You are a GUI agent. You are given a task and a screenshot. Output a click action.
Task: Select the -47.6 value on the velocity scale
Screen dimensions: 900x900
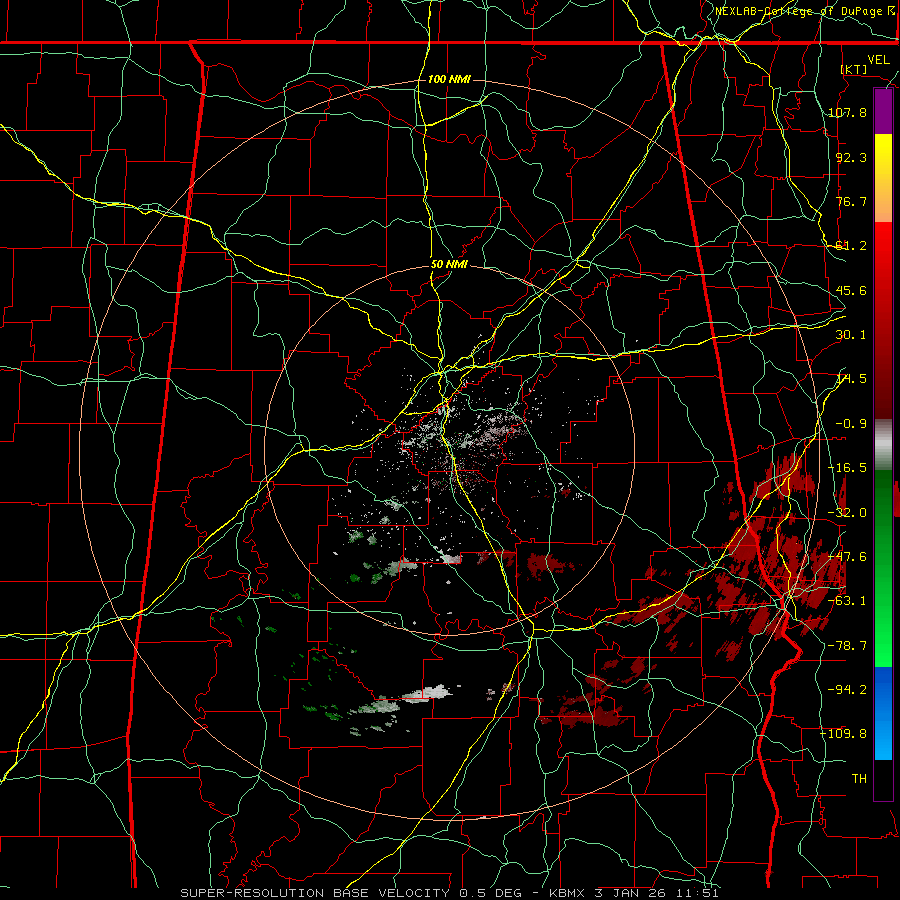click(x=847, y=557)
